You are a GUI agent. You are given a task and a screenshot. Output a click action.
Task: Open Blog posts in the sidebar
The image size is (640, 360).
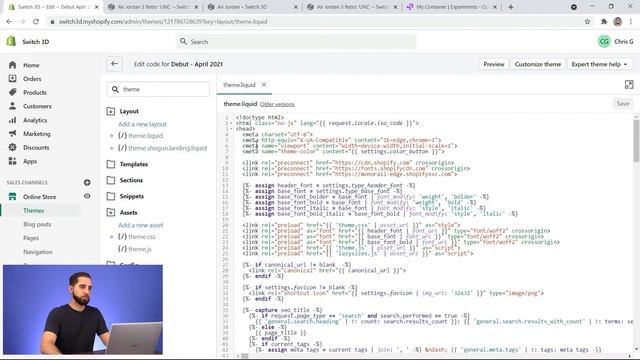tap(37, 224)
